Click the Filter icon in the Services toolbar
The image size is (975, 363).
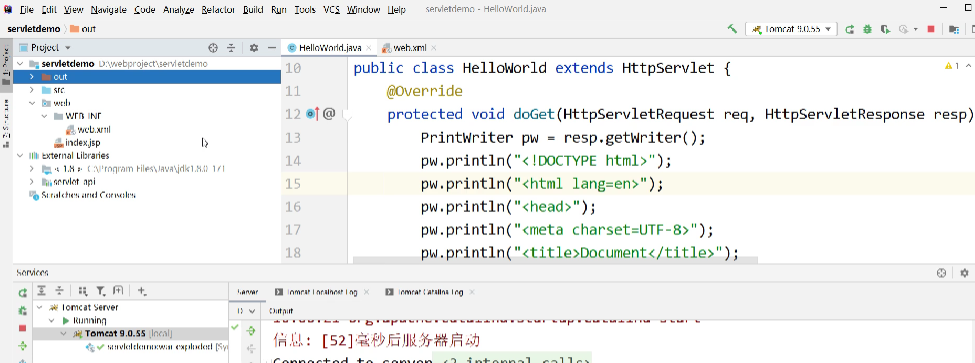101,290
